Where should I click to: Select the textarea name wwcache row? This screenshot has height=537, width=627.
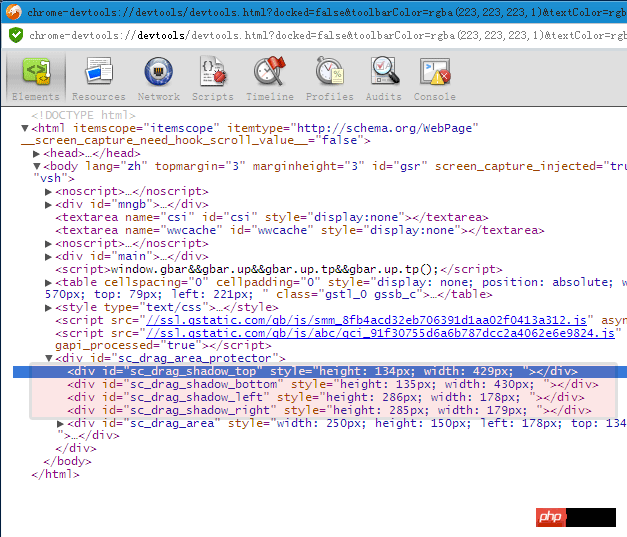(300, 230)
